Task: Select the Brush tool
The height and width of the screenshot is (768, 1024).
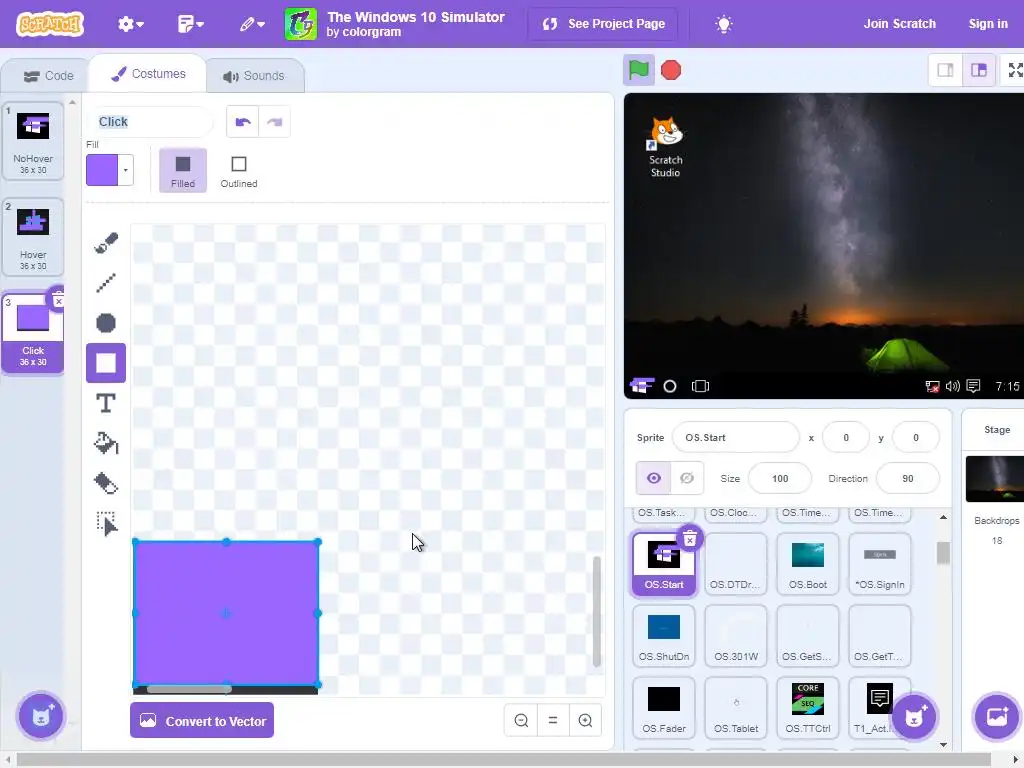Action: coord(106,243)
